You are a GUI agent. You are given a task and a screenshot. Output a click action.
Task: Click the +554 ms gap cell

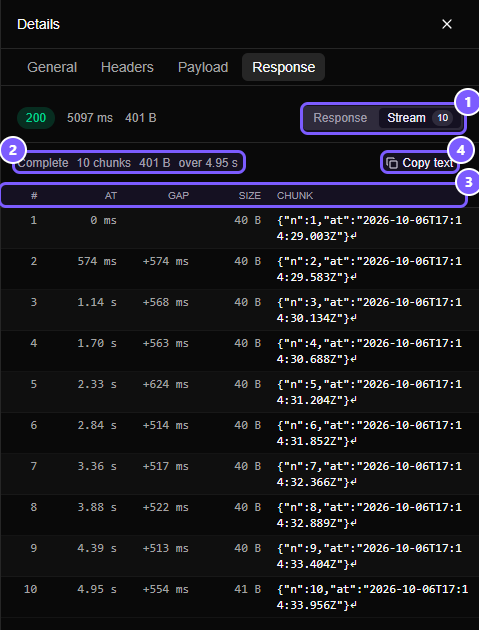pos(166,589)
